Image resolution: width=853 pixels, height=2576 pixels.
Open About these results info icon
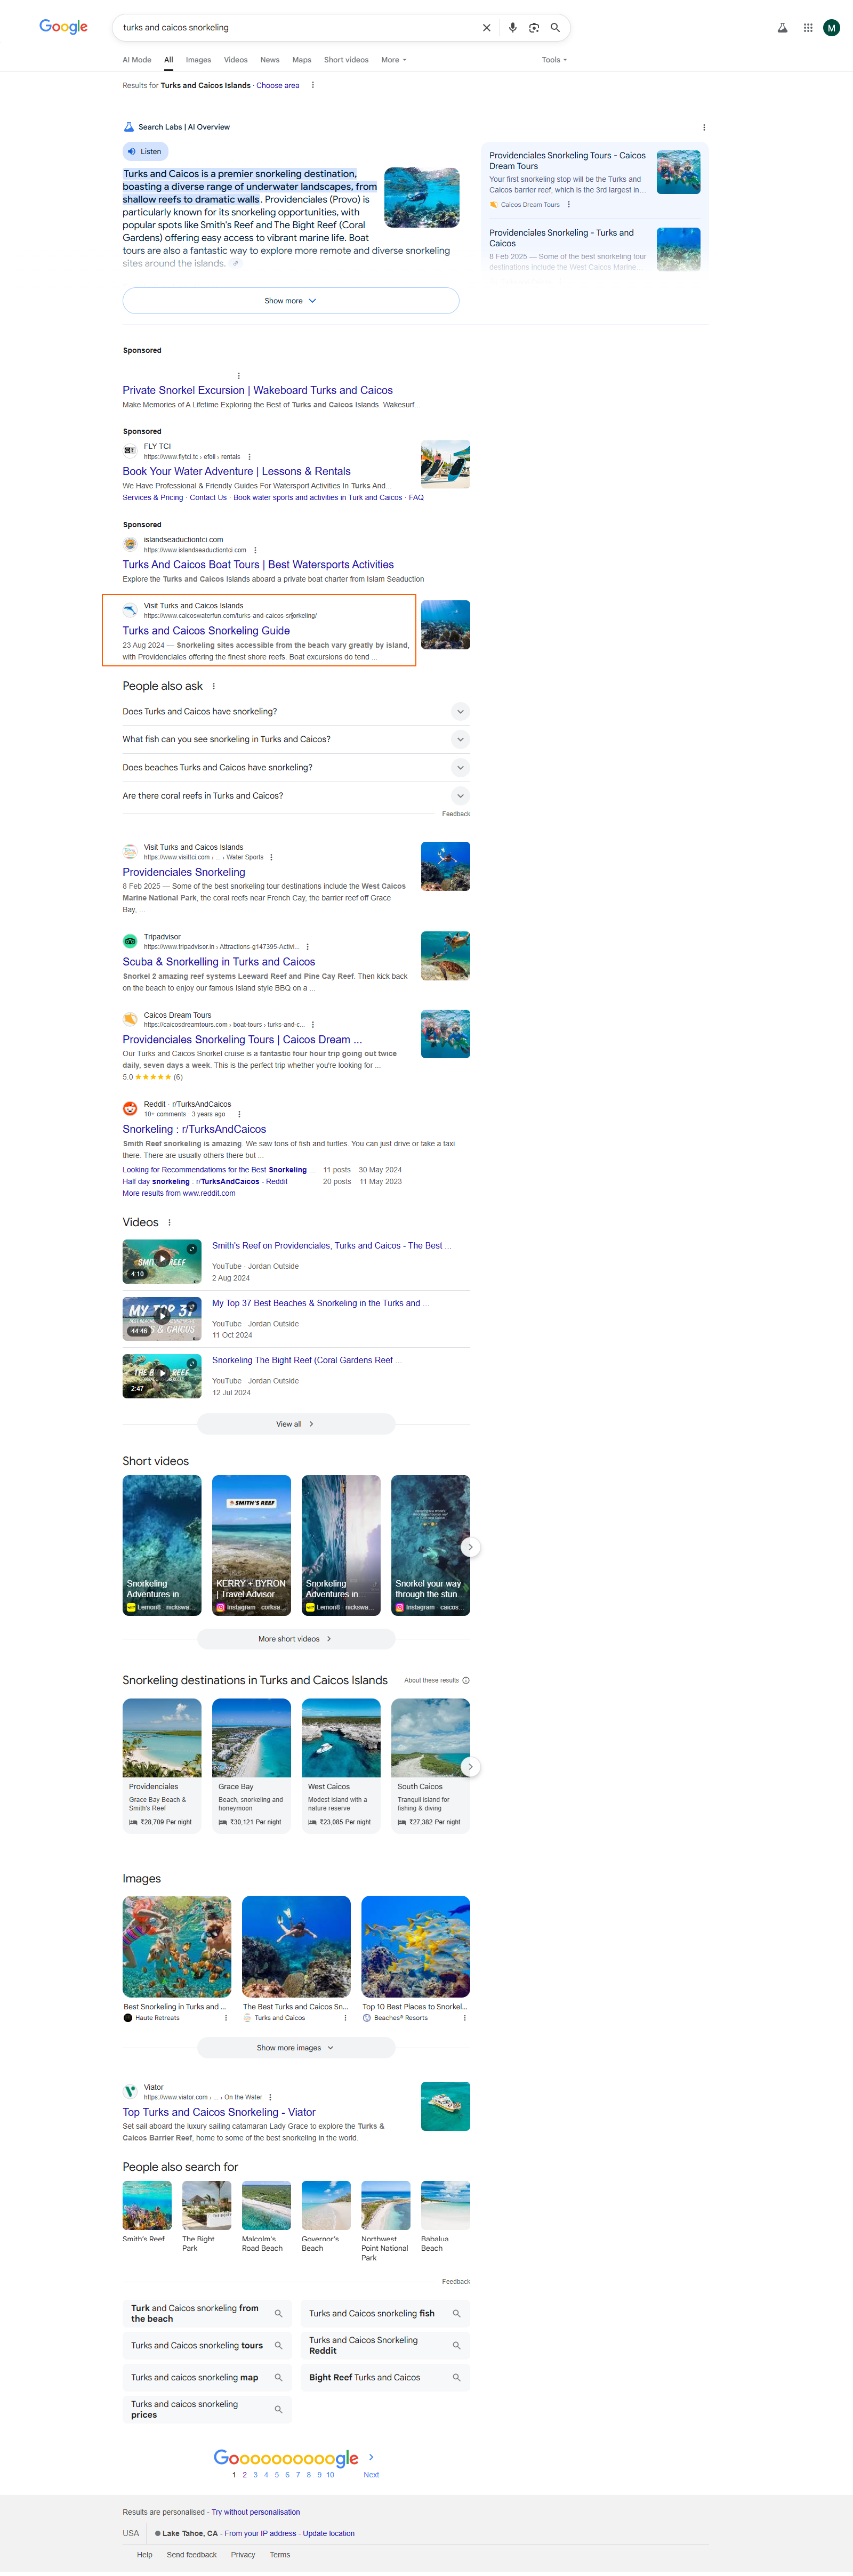pyautogui.click(x=466, y=1681)
